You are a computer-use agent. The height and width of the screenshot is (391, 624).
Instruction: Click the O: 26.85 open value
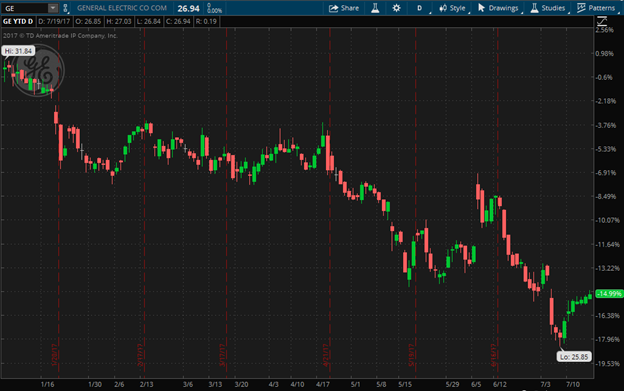tap(88, 21)
